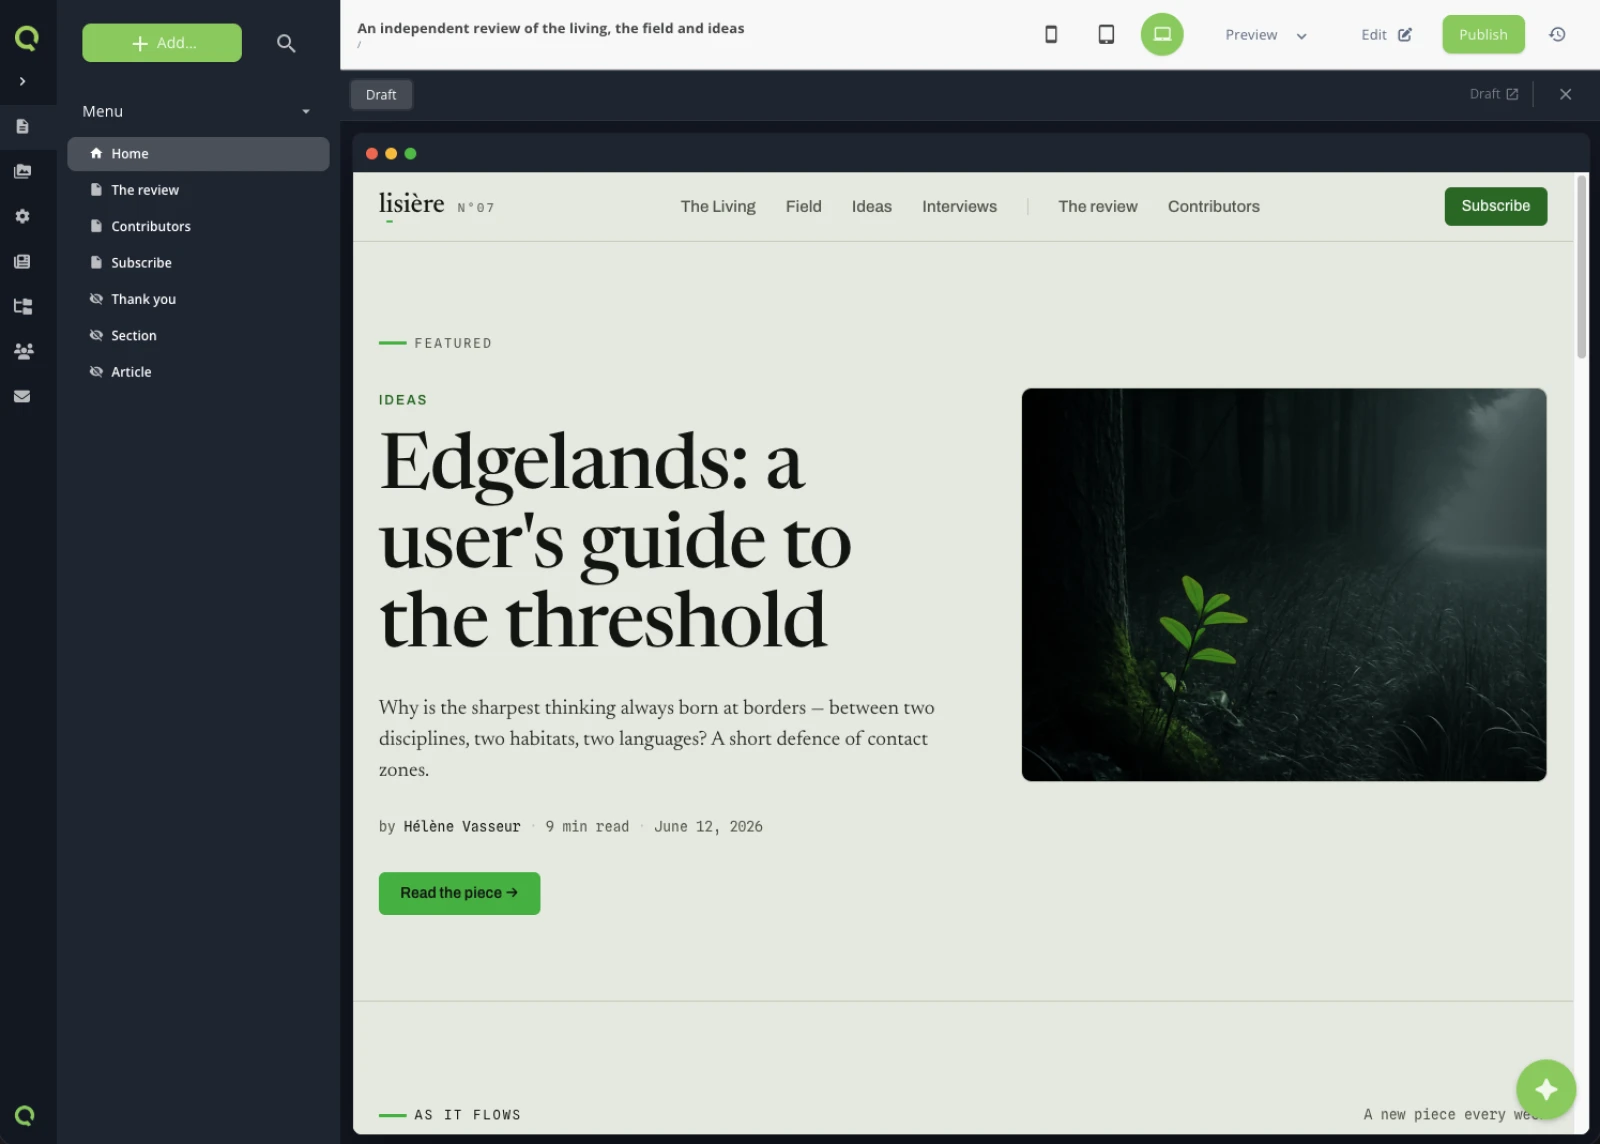Open the Pages icon in left rail
This screenshot has width=1600, height=1144.
pos(22,126)
